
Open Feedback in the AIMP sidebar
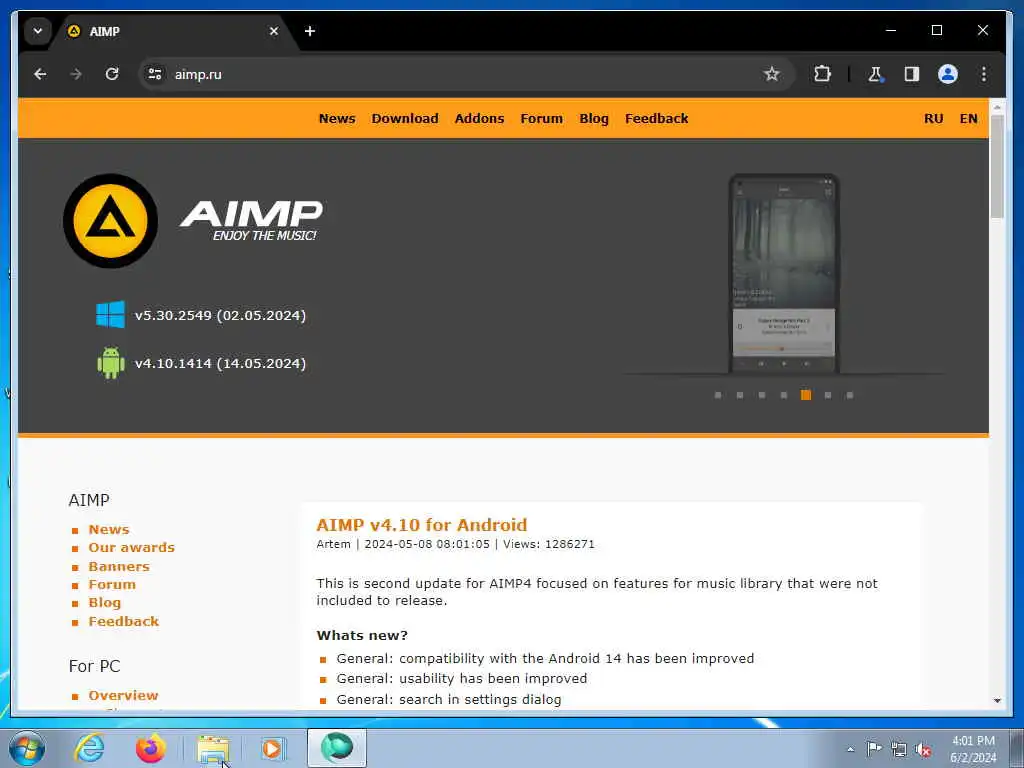pyautogui.click(x=123, y=622)
